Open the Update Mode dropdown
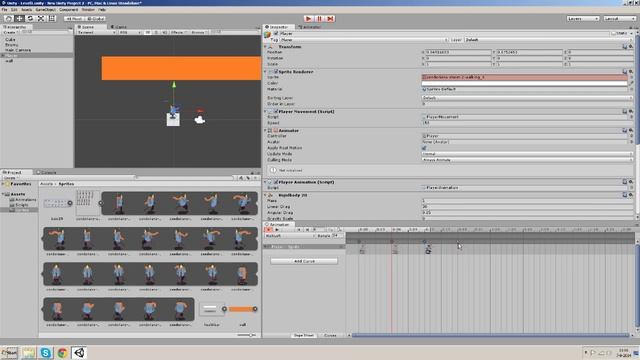 (527, 154)
